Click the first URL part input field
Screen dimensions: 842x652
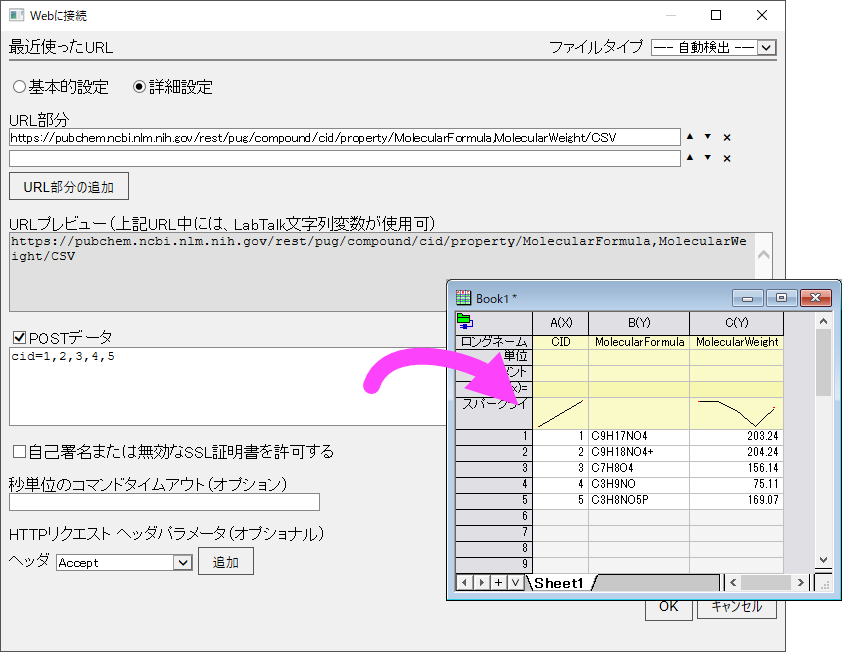coord(345,137)
